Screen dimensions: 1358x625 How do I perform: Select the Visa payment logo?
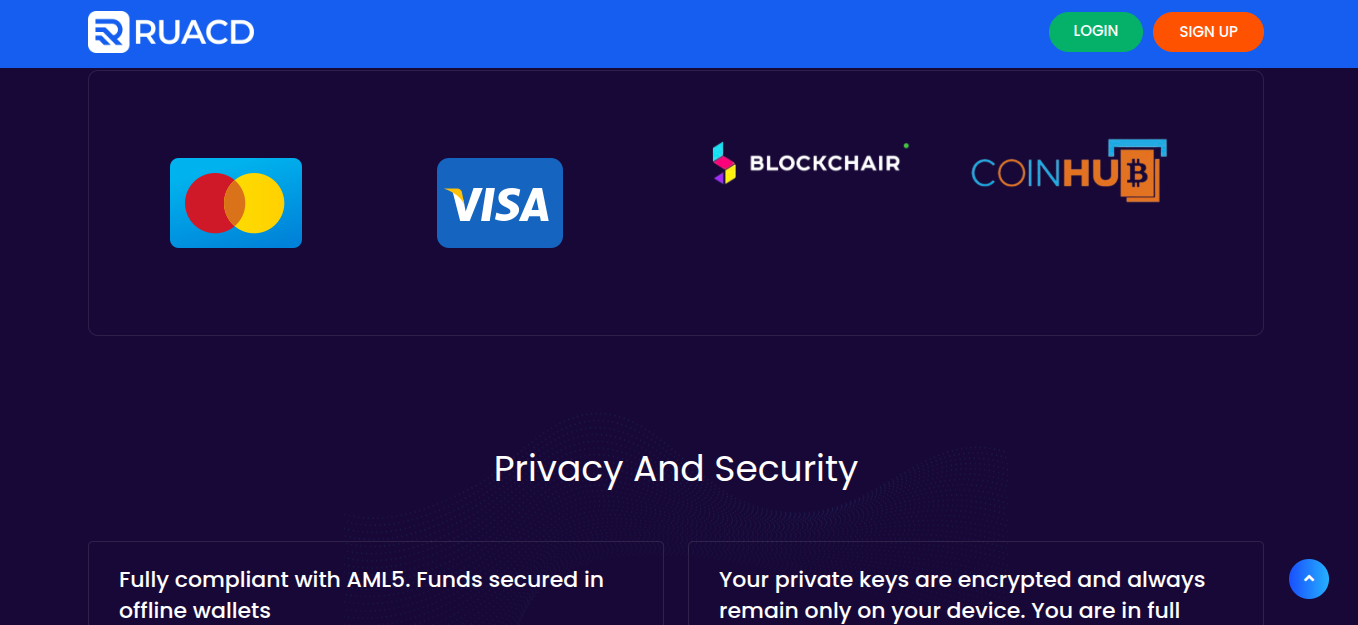[x=500, y=203]
